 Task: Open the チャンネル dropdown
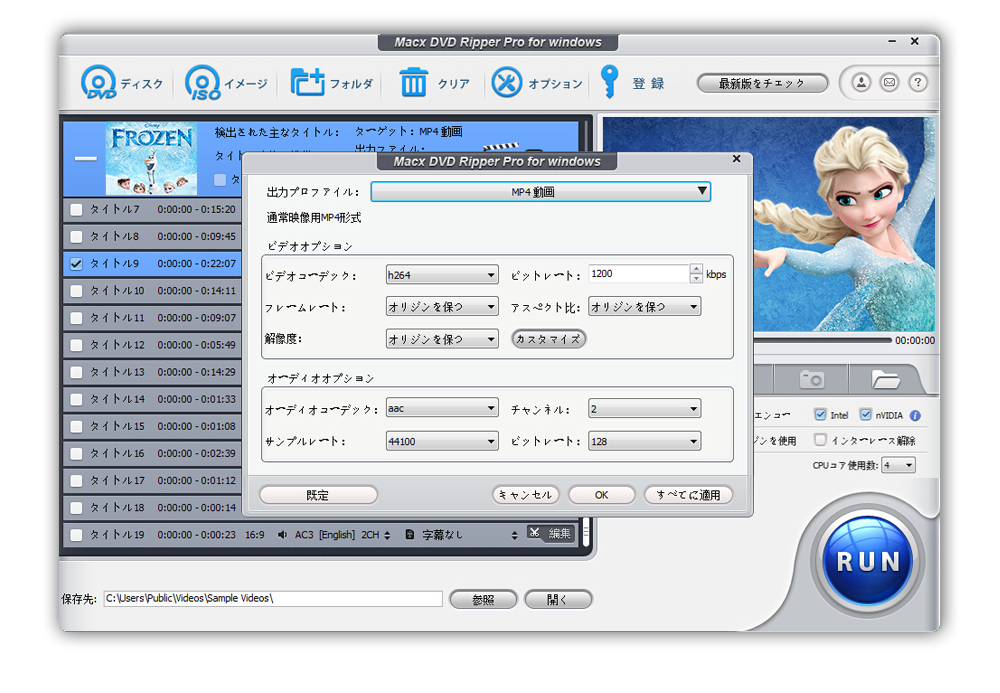click(x=644, y=409)
